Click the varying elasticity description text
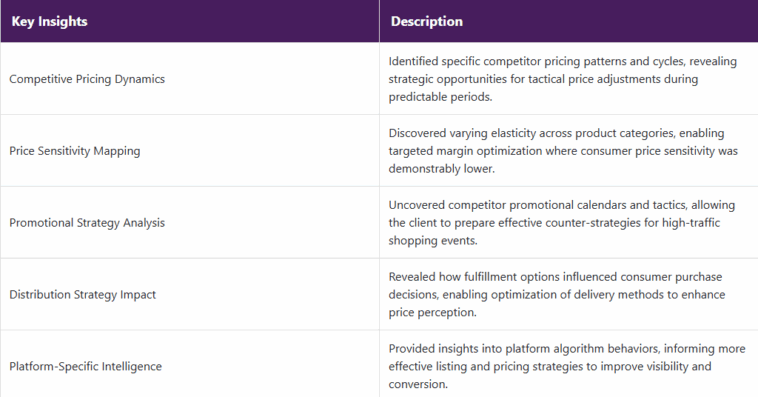Screen dimensions: 758x397 point(563,151)
